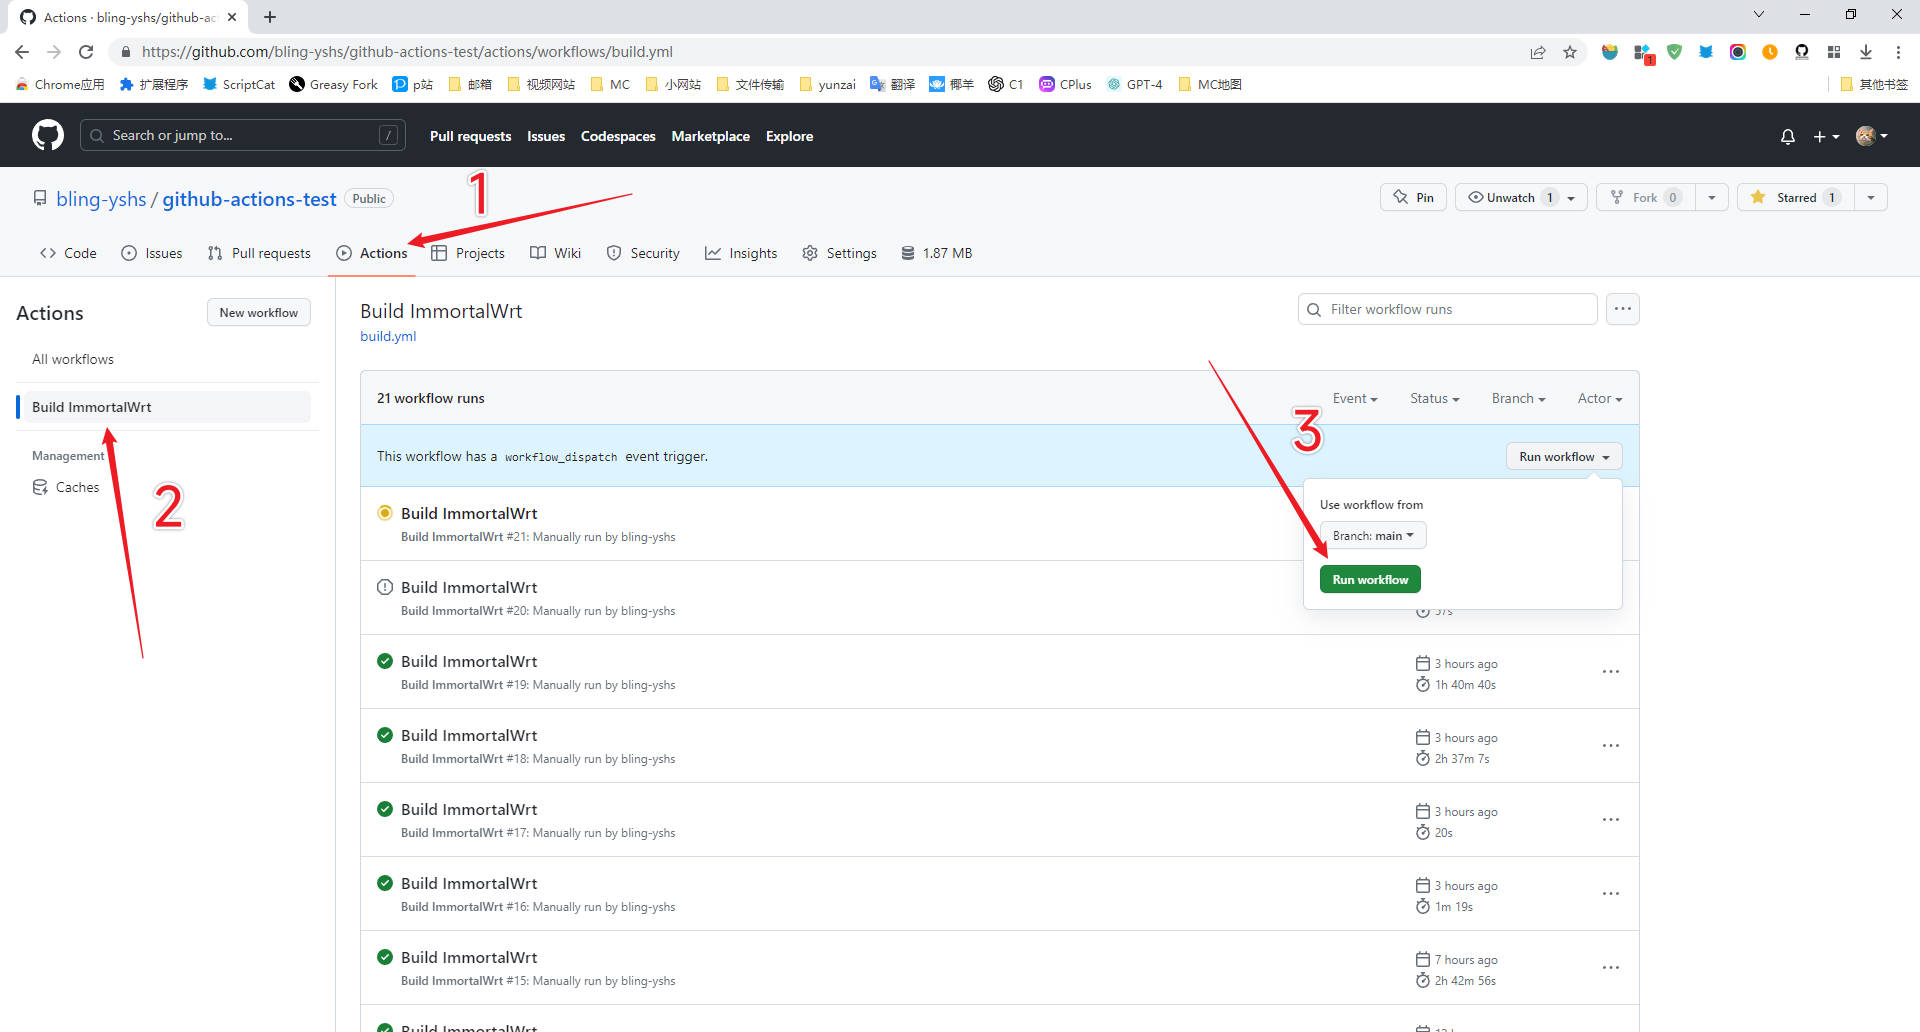Open three-dot menu for run #18
The height and width of the screenshot is (1032, 1920).
tap(1610, 746)
